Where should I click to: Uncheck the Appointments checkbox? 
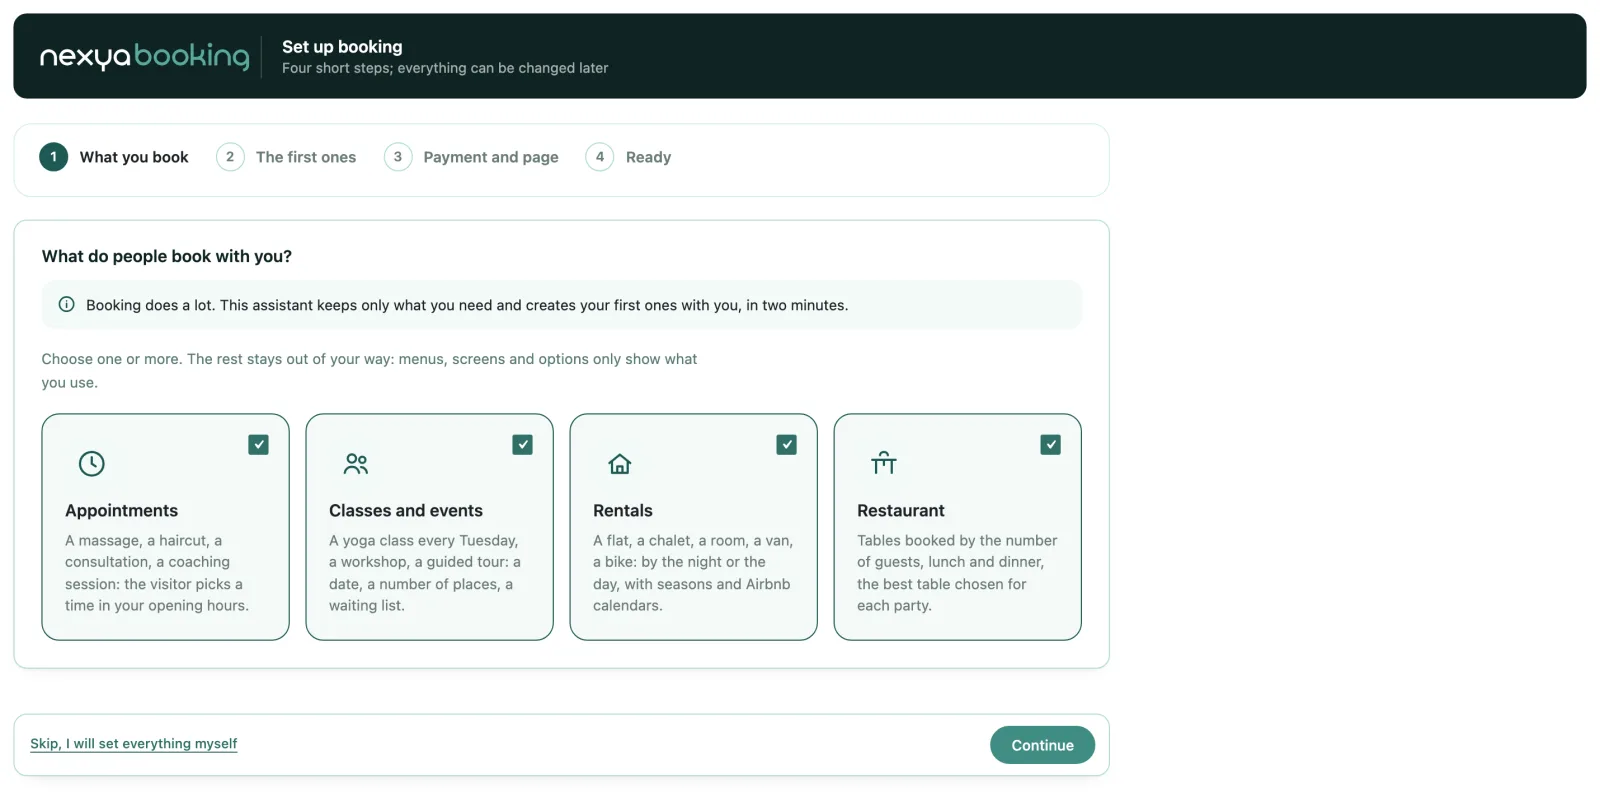[258, 444]
